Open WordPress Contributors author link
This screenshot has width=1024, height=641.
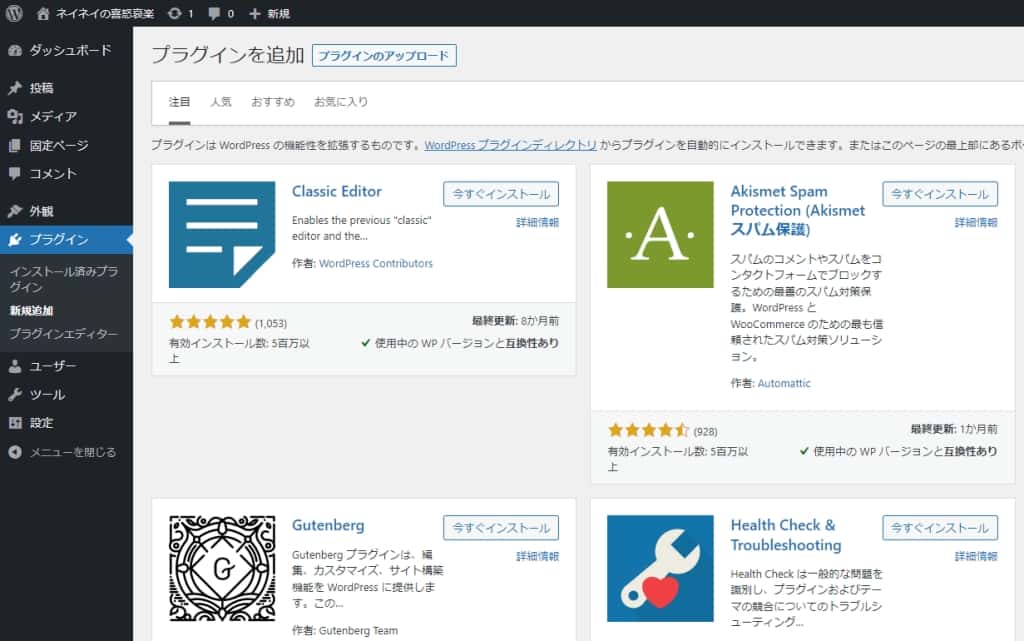point(376,264)
